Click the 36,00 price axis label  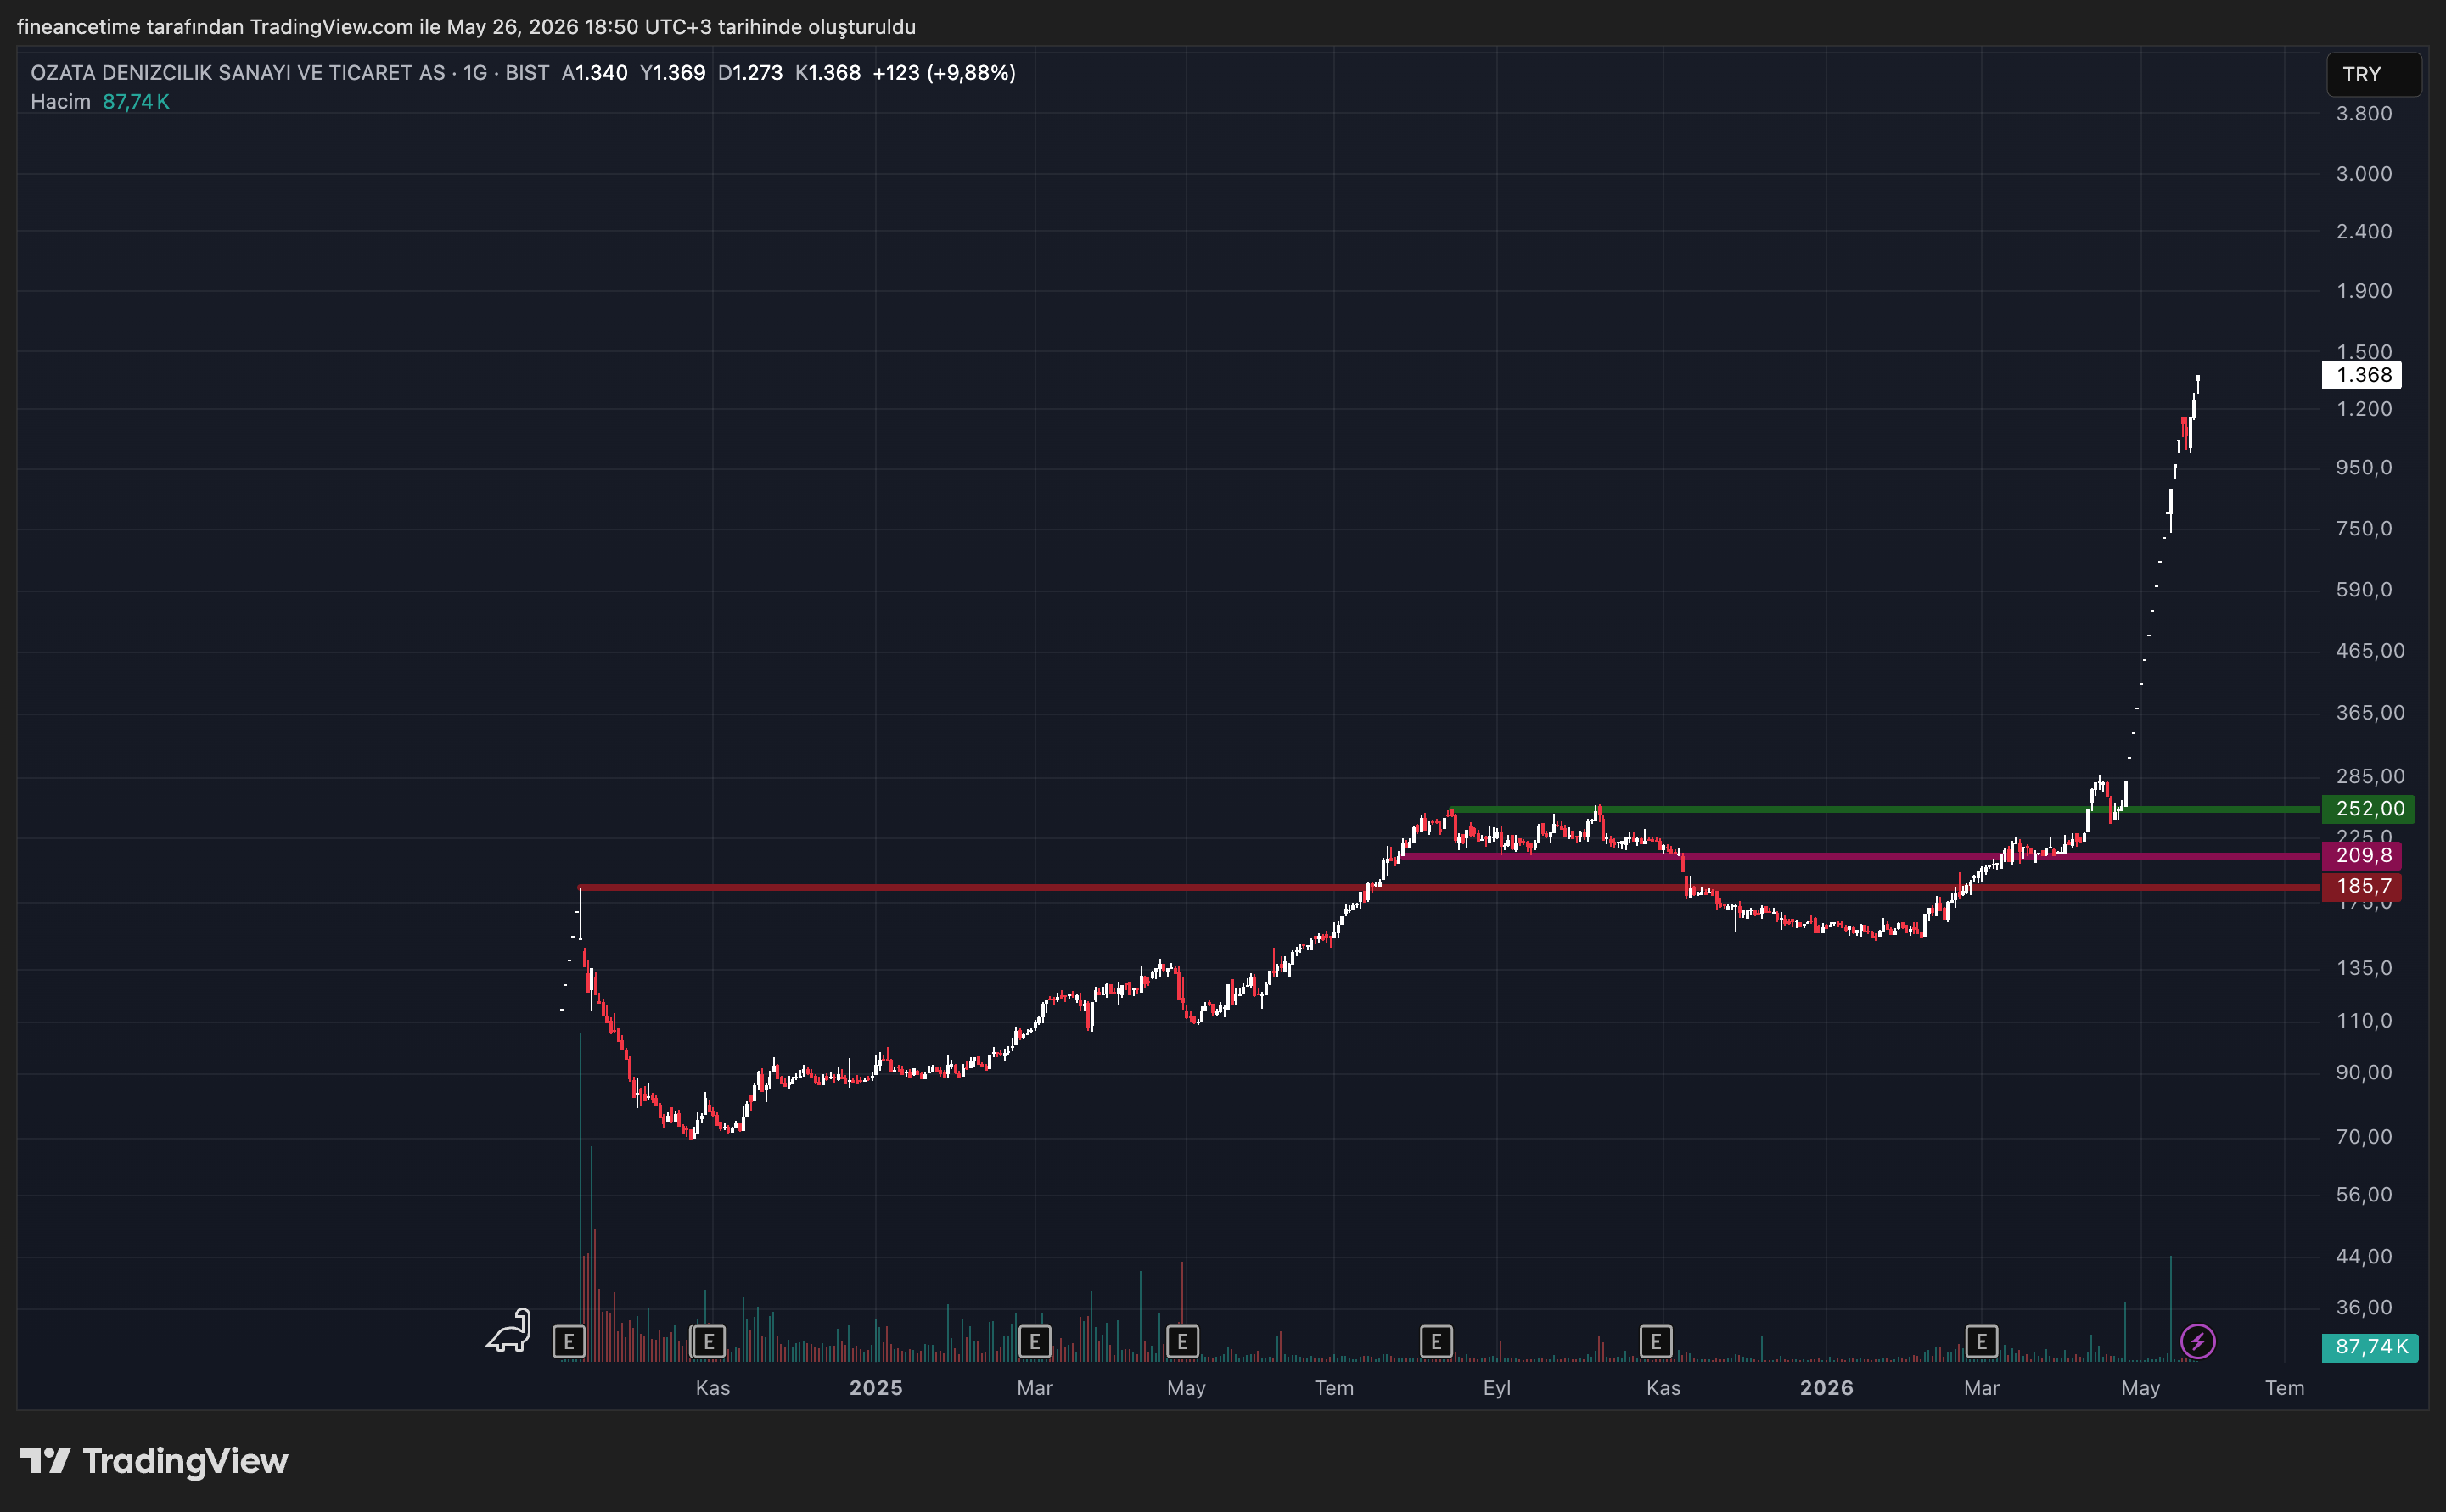pos(2364,1308)
